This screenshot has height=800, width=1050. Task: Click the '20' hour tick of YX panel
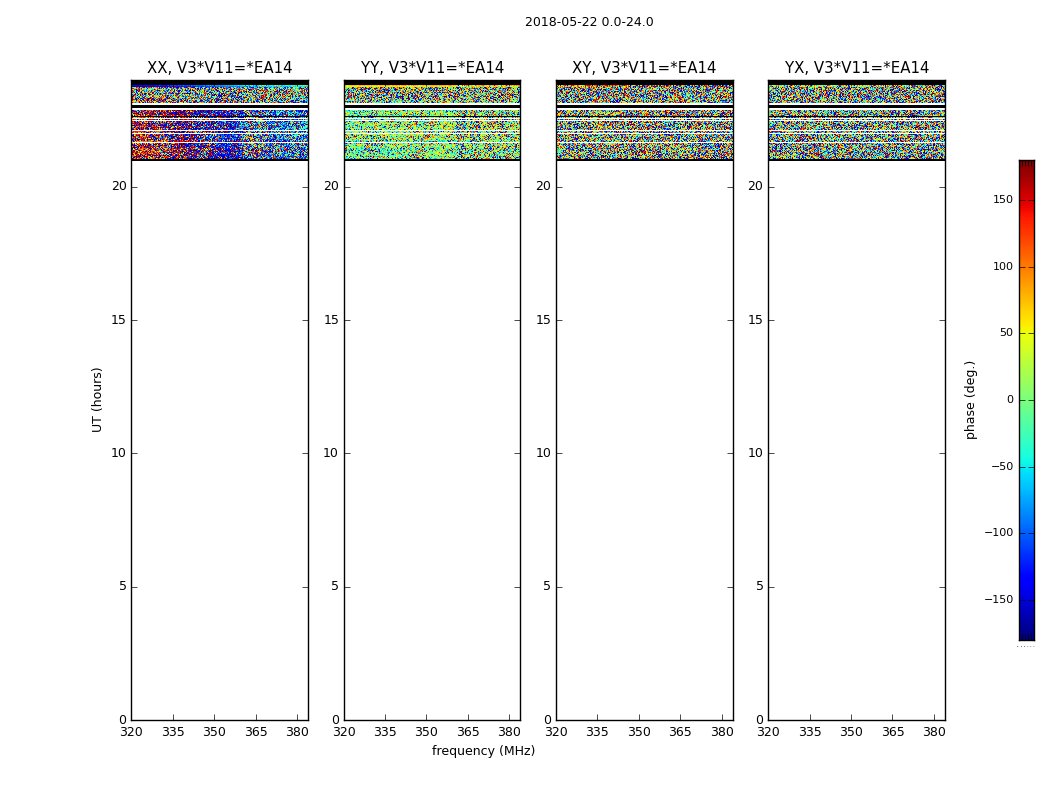point(756,186)
